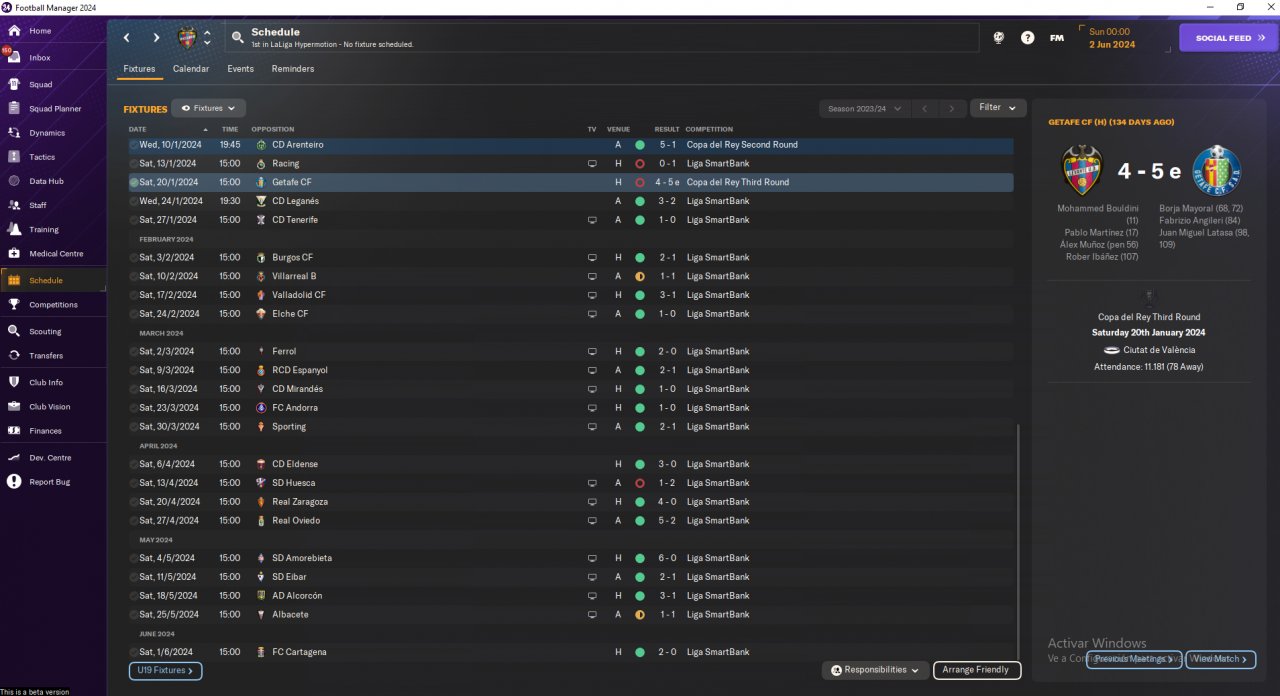Click the Previous Meetings button
The image size is (1280, 696).
click(x=1133, y=659)
